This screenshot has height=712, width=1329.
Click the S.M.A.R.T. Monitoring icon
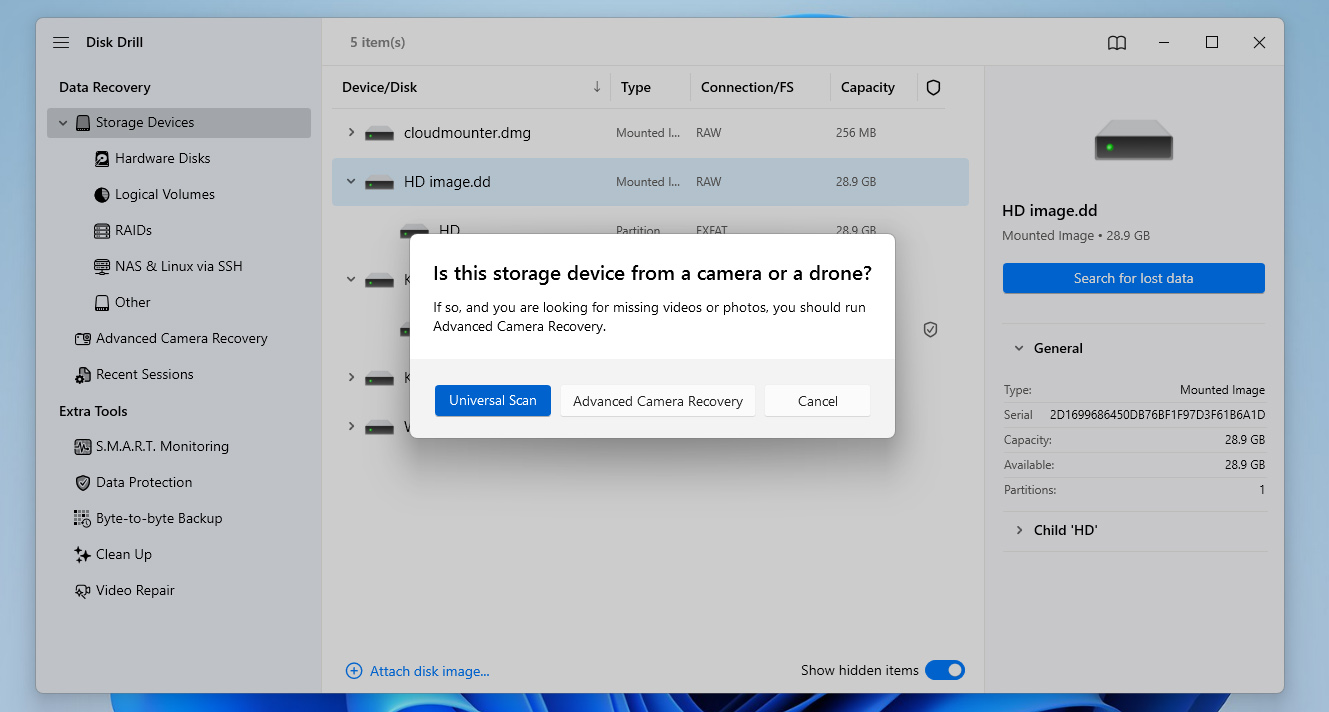tap(83, 447)
